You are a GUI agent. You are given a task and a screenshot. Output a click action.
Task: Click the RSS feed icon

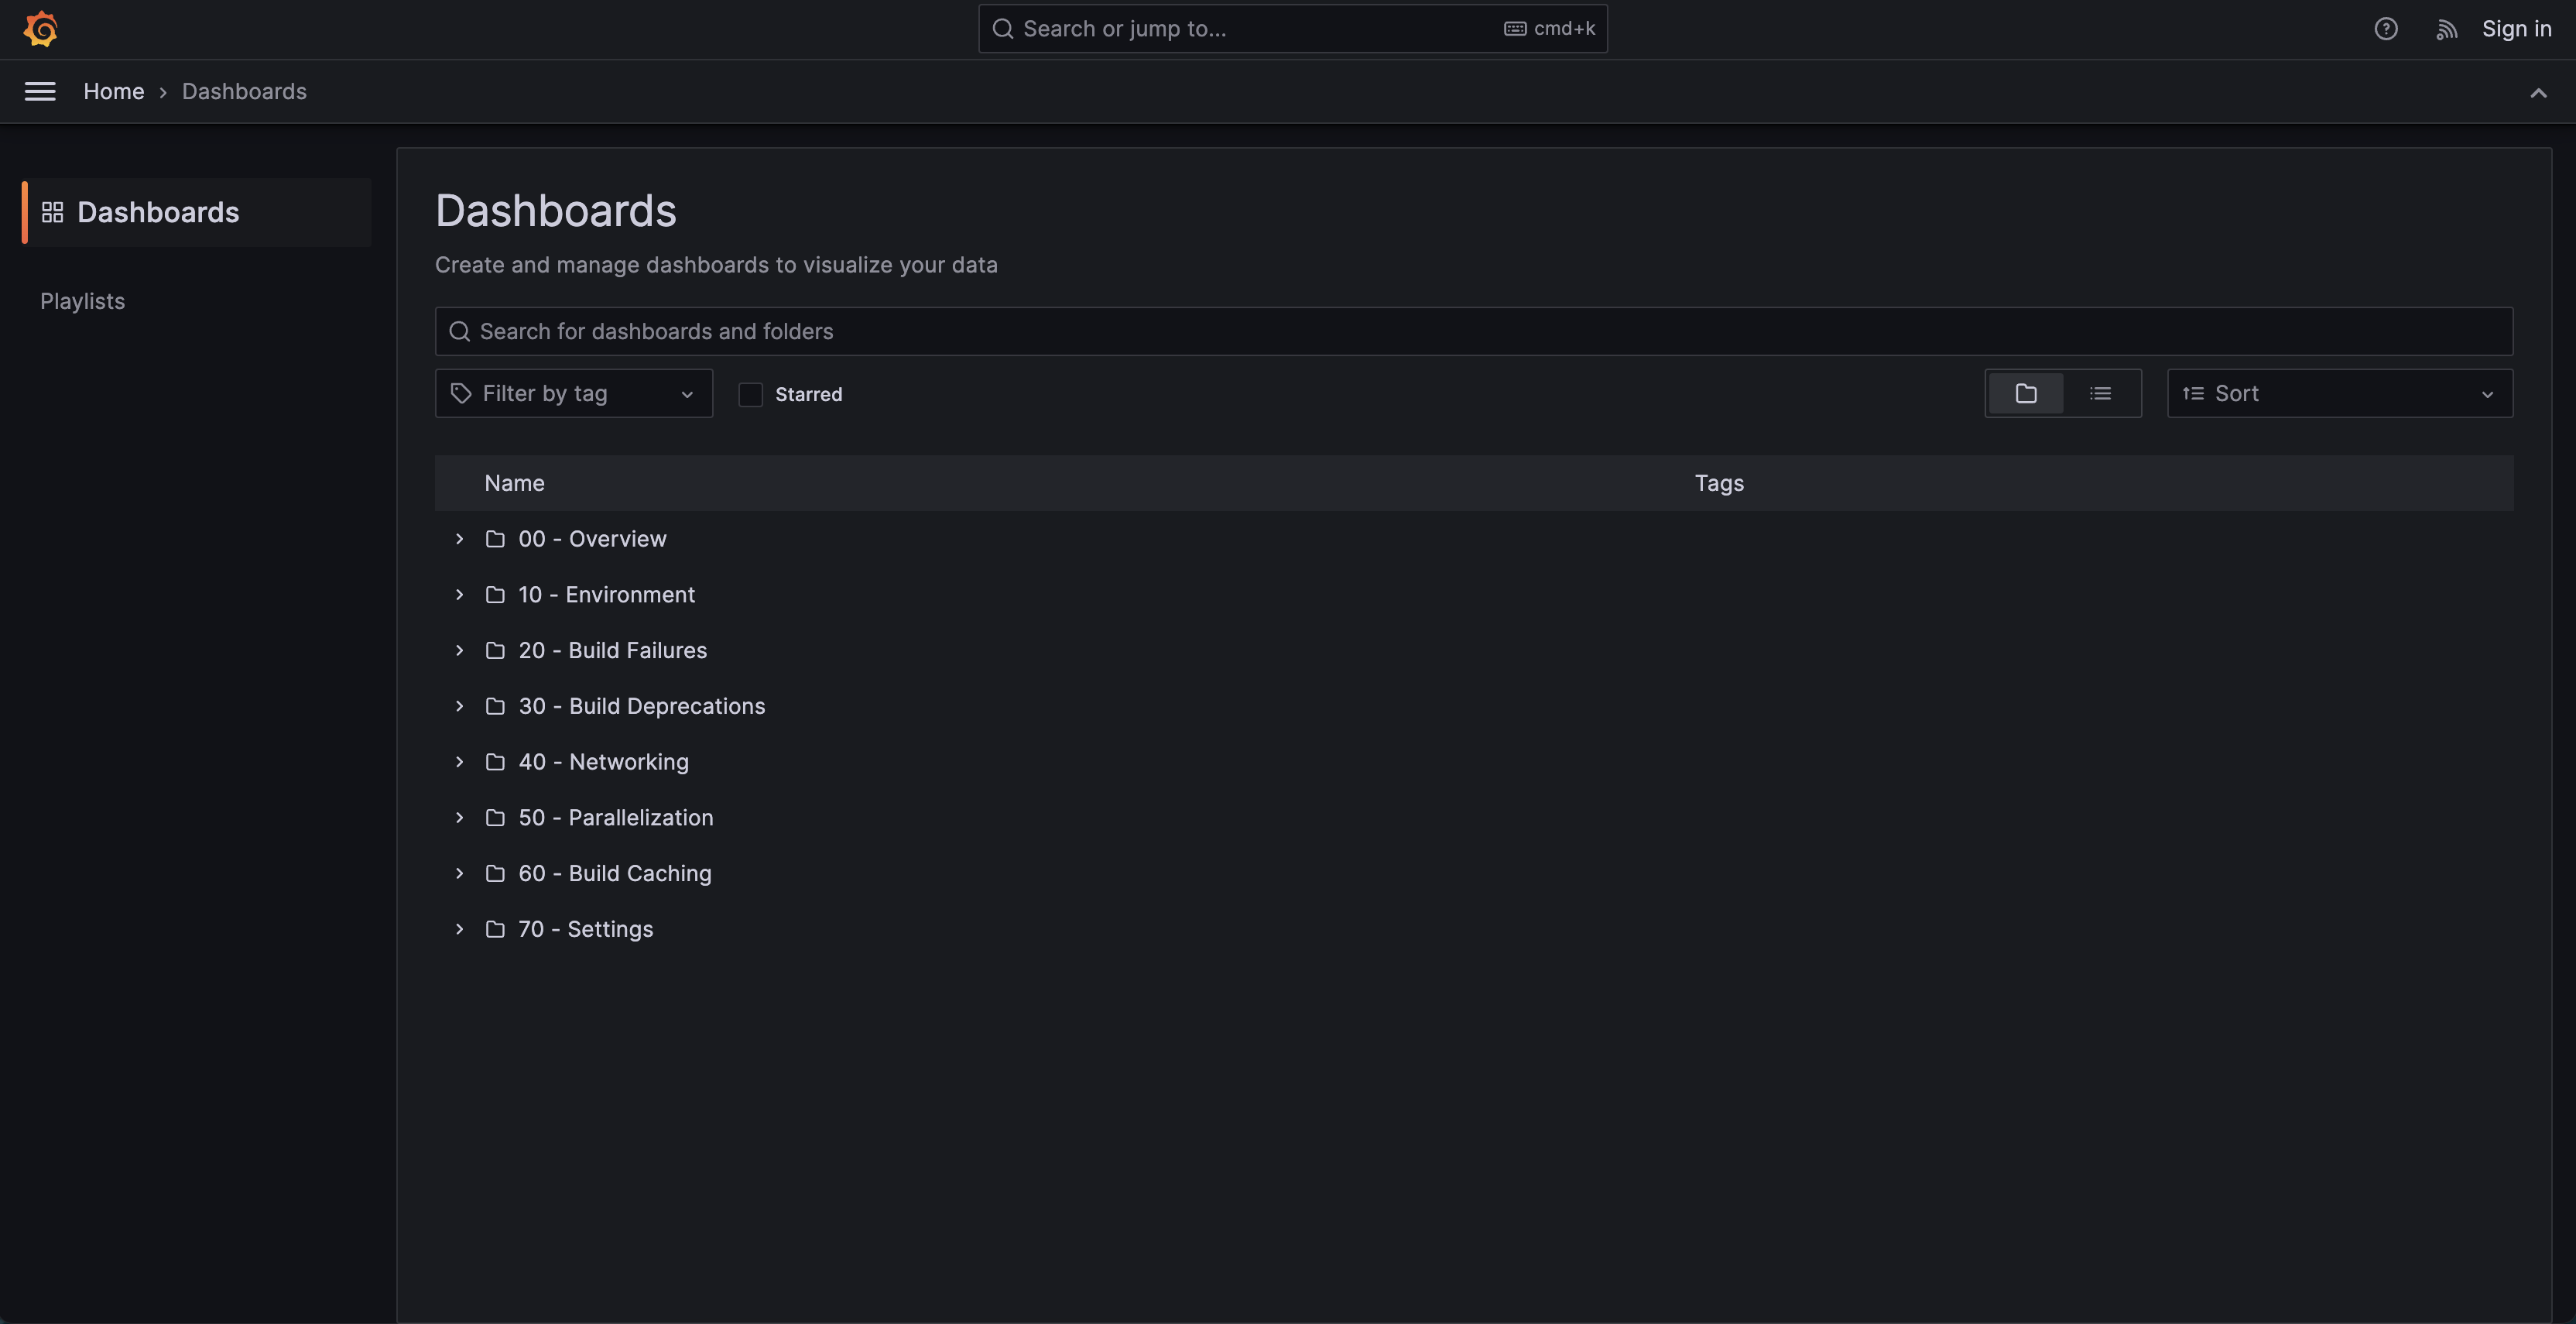pos(2447,28)
